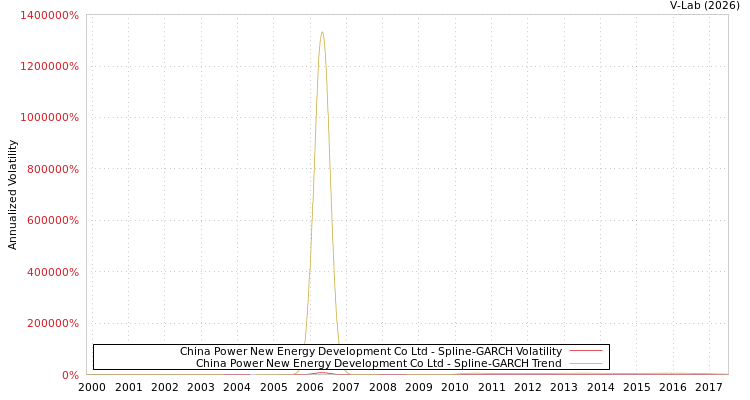Click the 1000000% y-axis label
Screen dimensions: 750x400
coord(49,118)
